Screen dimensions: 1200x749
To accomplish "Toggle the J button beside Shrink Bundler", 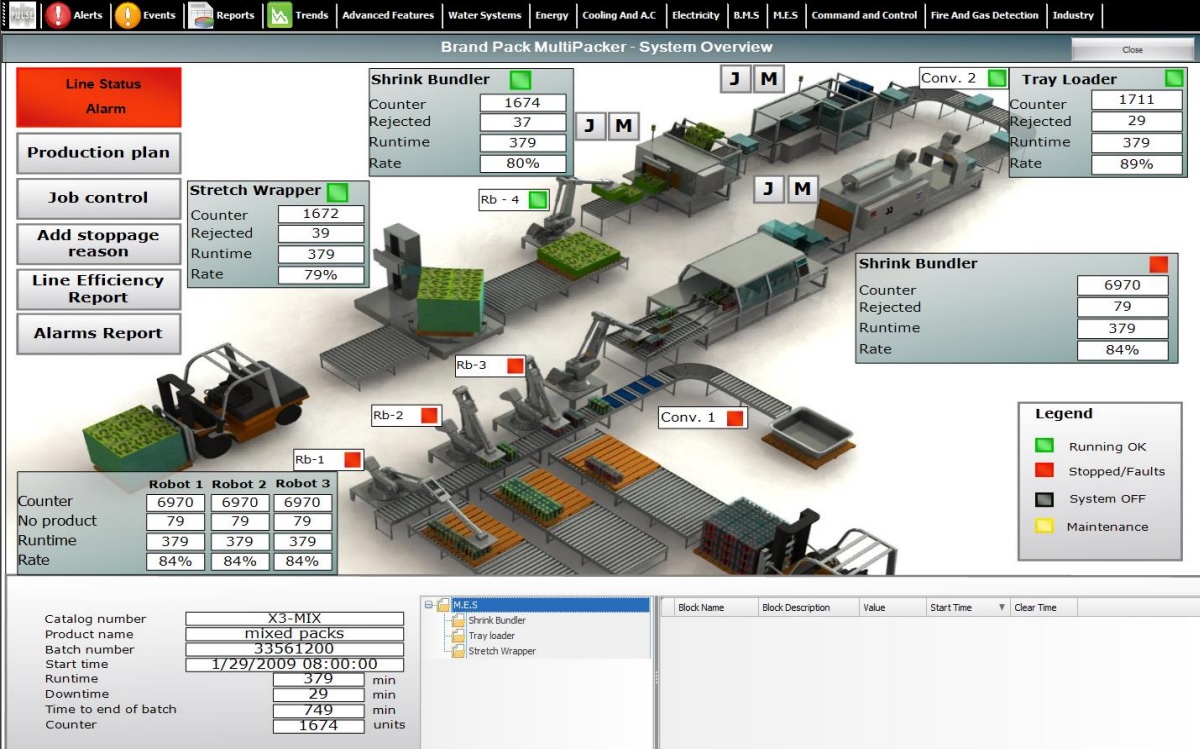I will 590,125.
